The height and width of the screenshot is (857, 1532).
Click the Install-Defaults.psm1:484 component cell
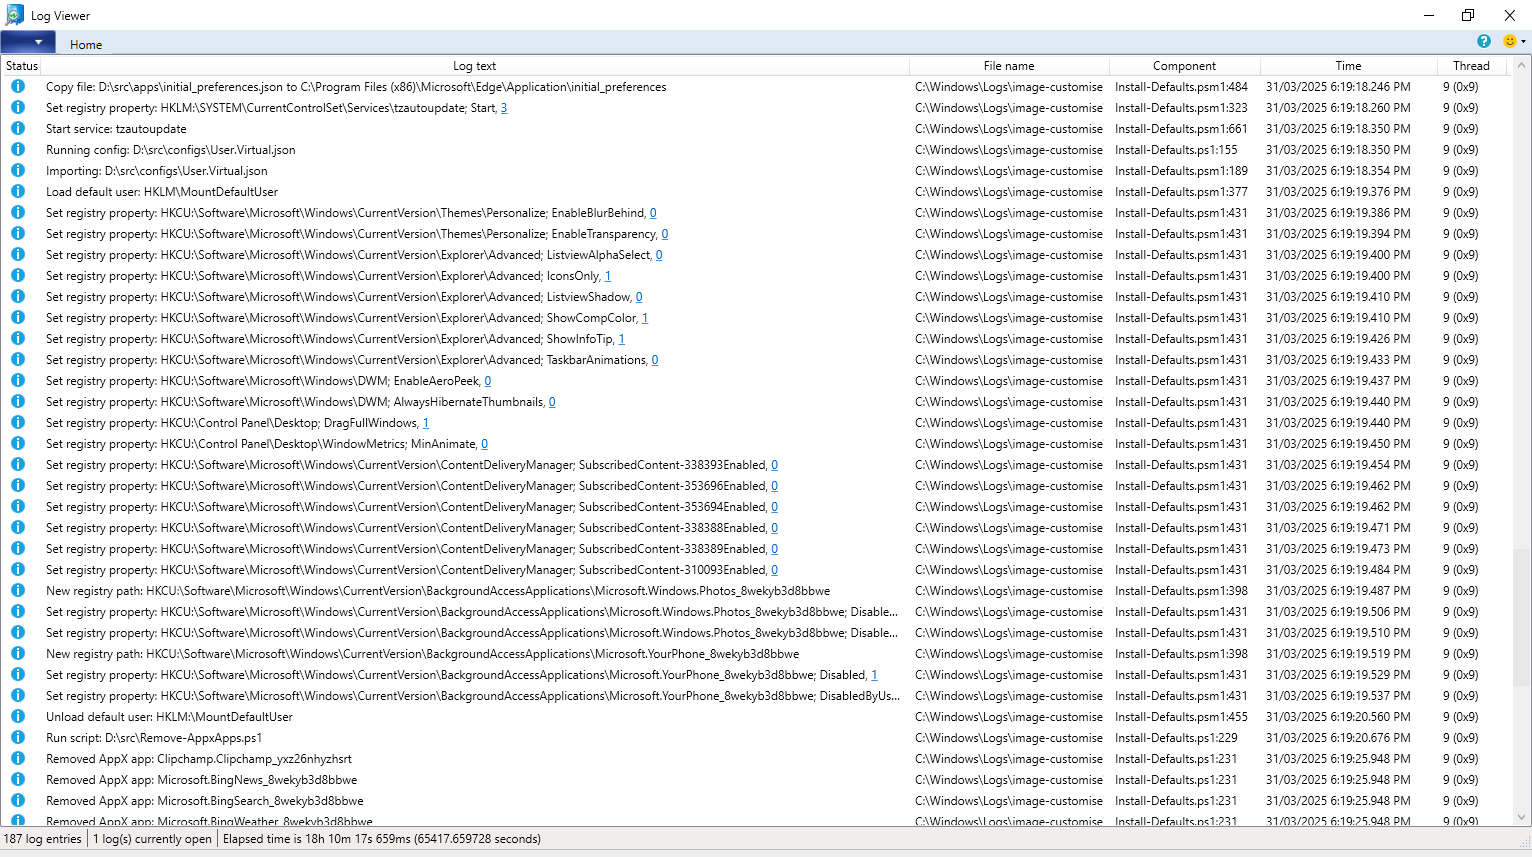1181,87
